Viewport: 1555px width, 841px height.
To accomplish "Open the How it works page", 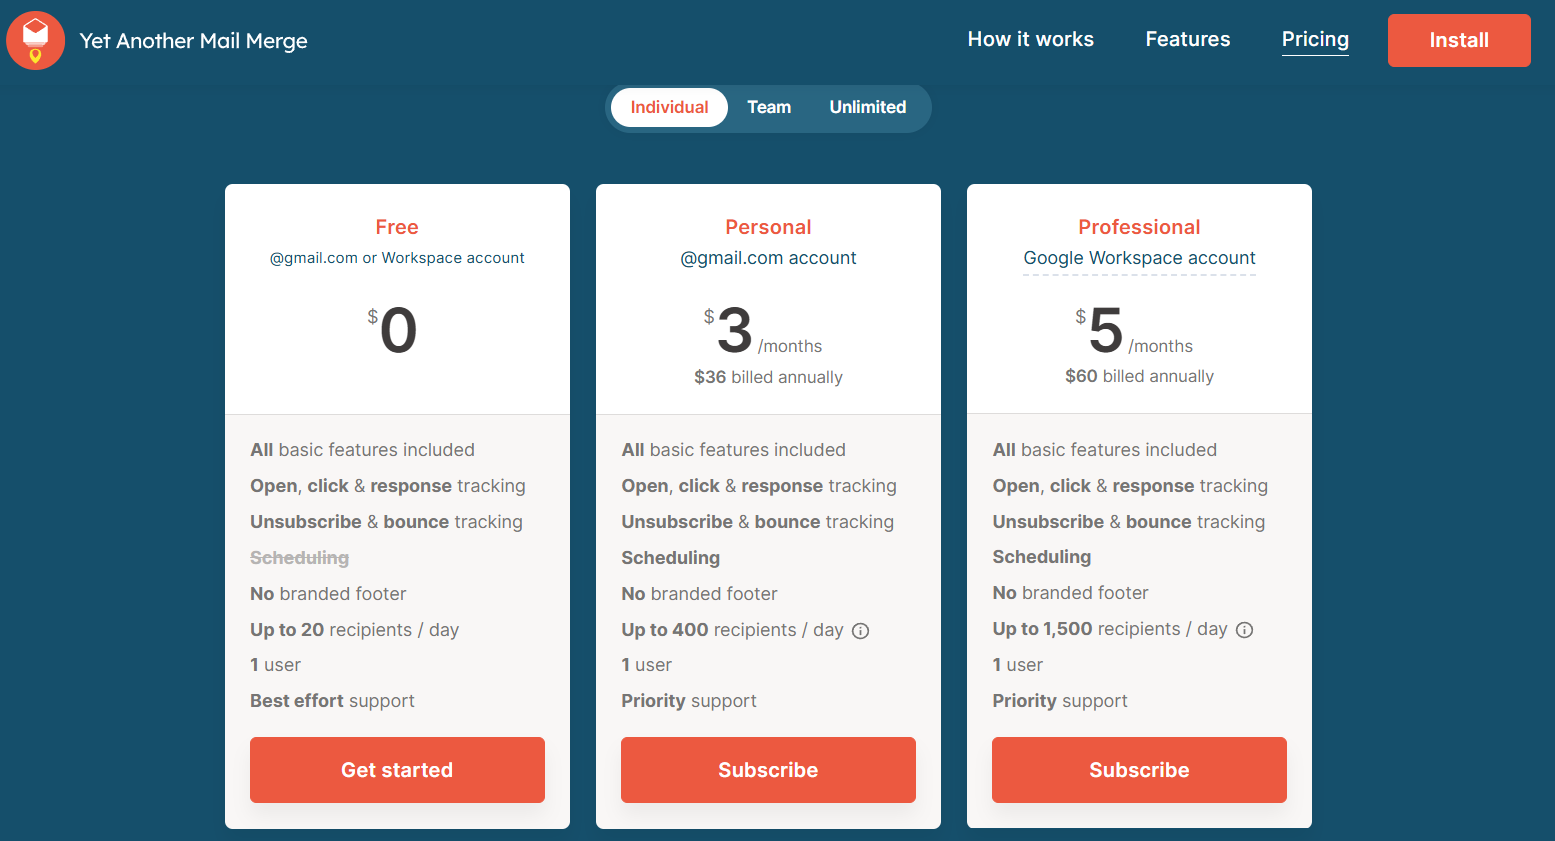I will (x=1030, y=39).
